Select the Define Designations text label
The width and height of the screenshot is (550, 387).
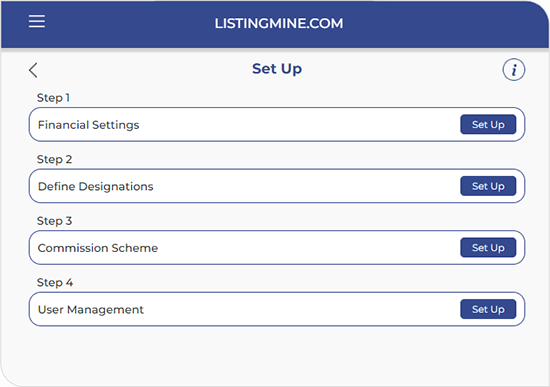[x=95, y=186]
